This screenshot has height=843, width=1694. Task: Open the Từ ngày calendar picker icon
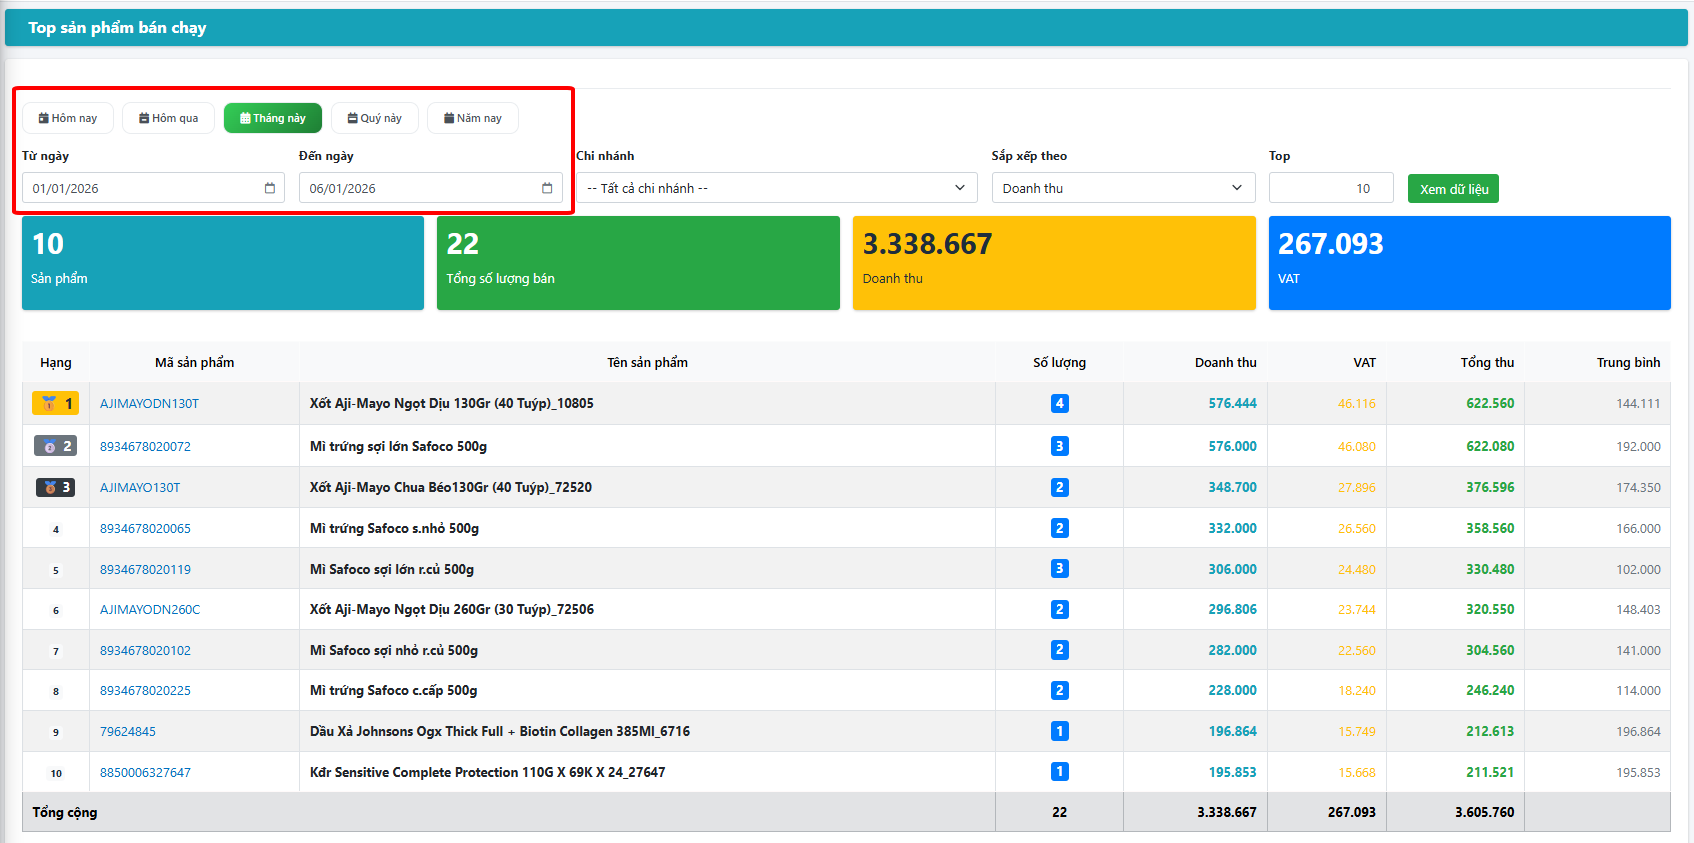tap(269, 188)
